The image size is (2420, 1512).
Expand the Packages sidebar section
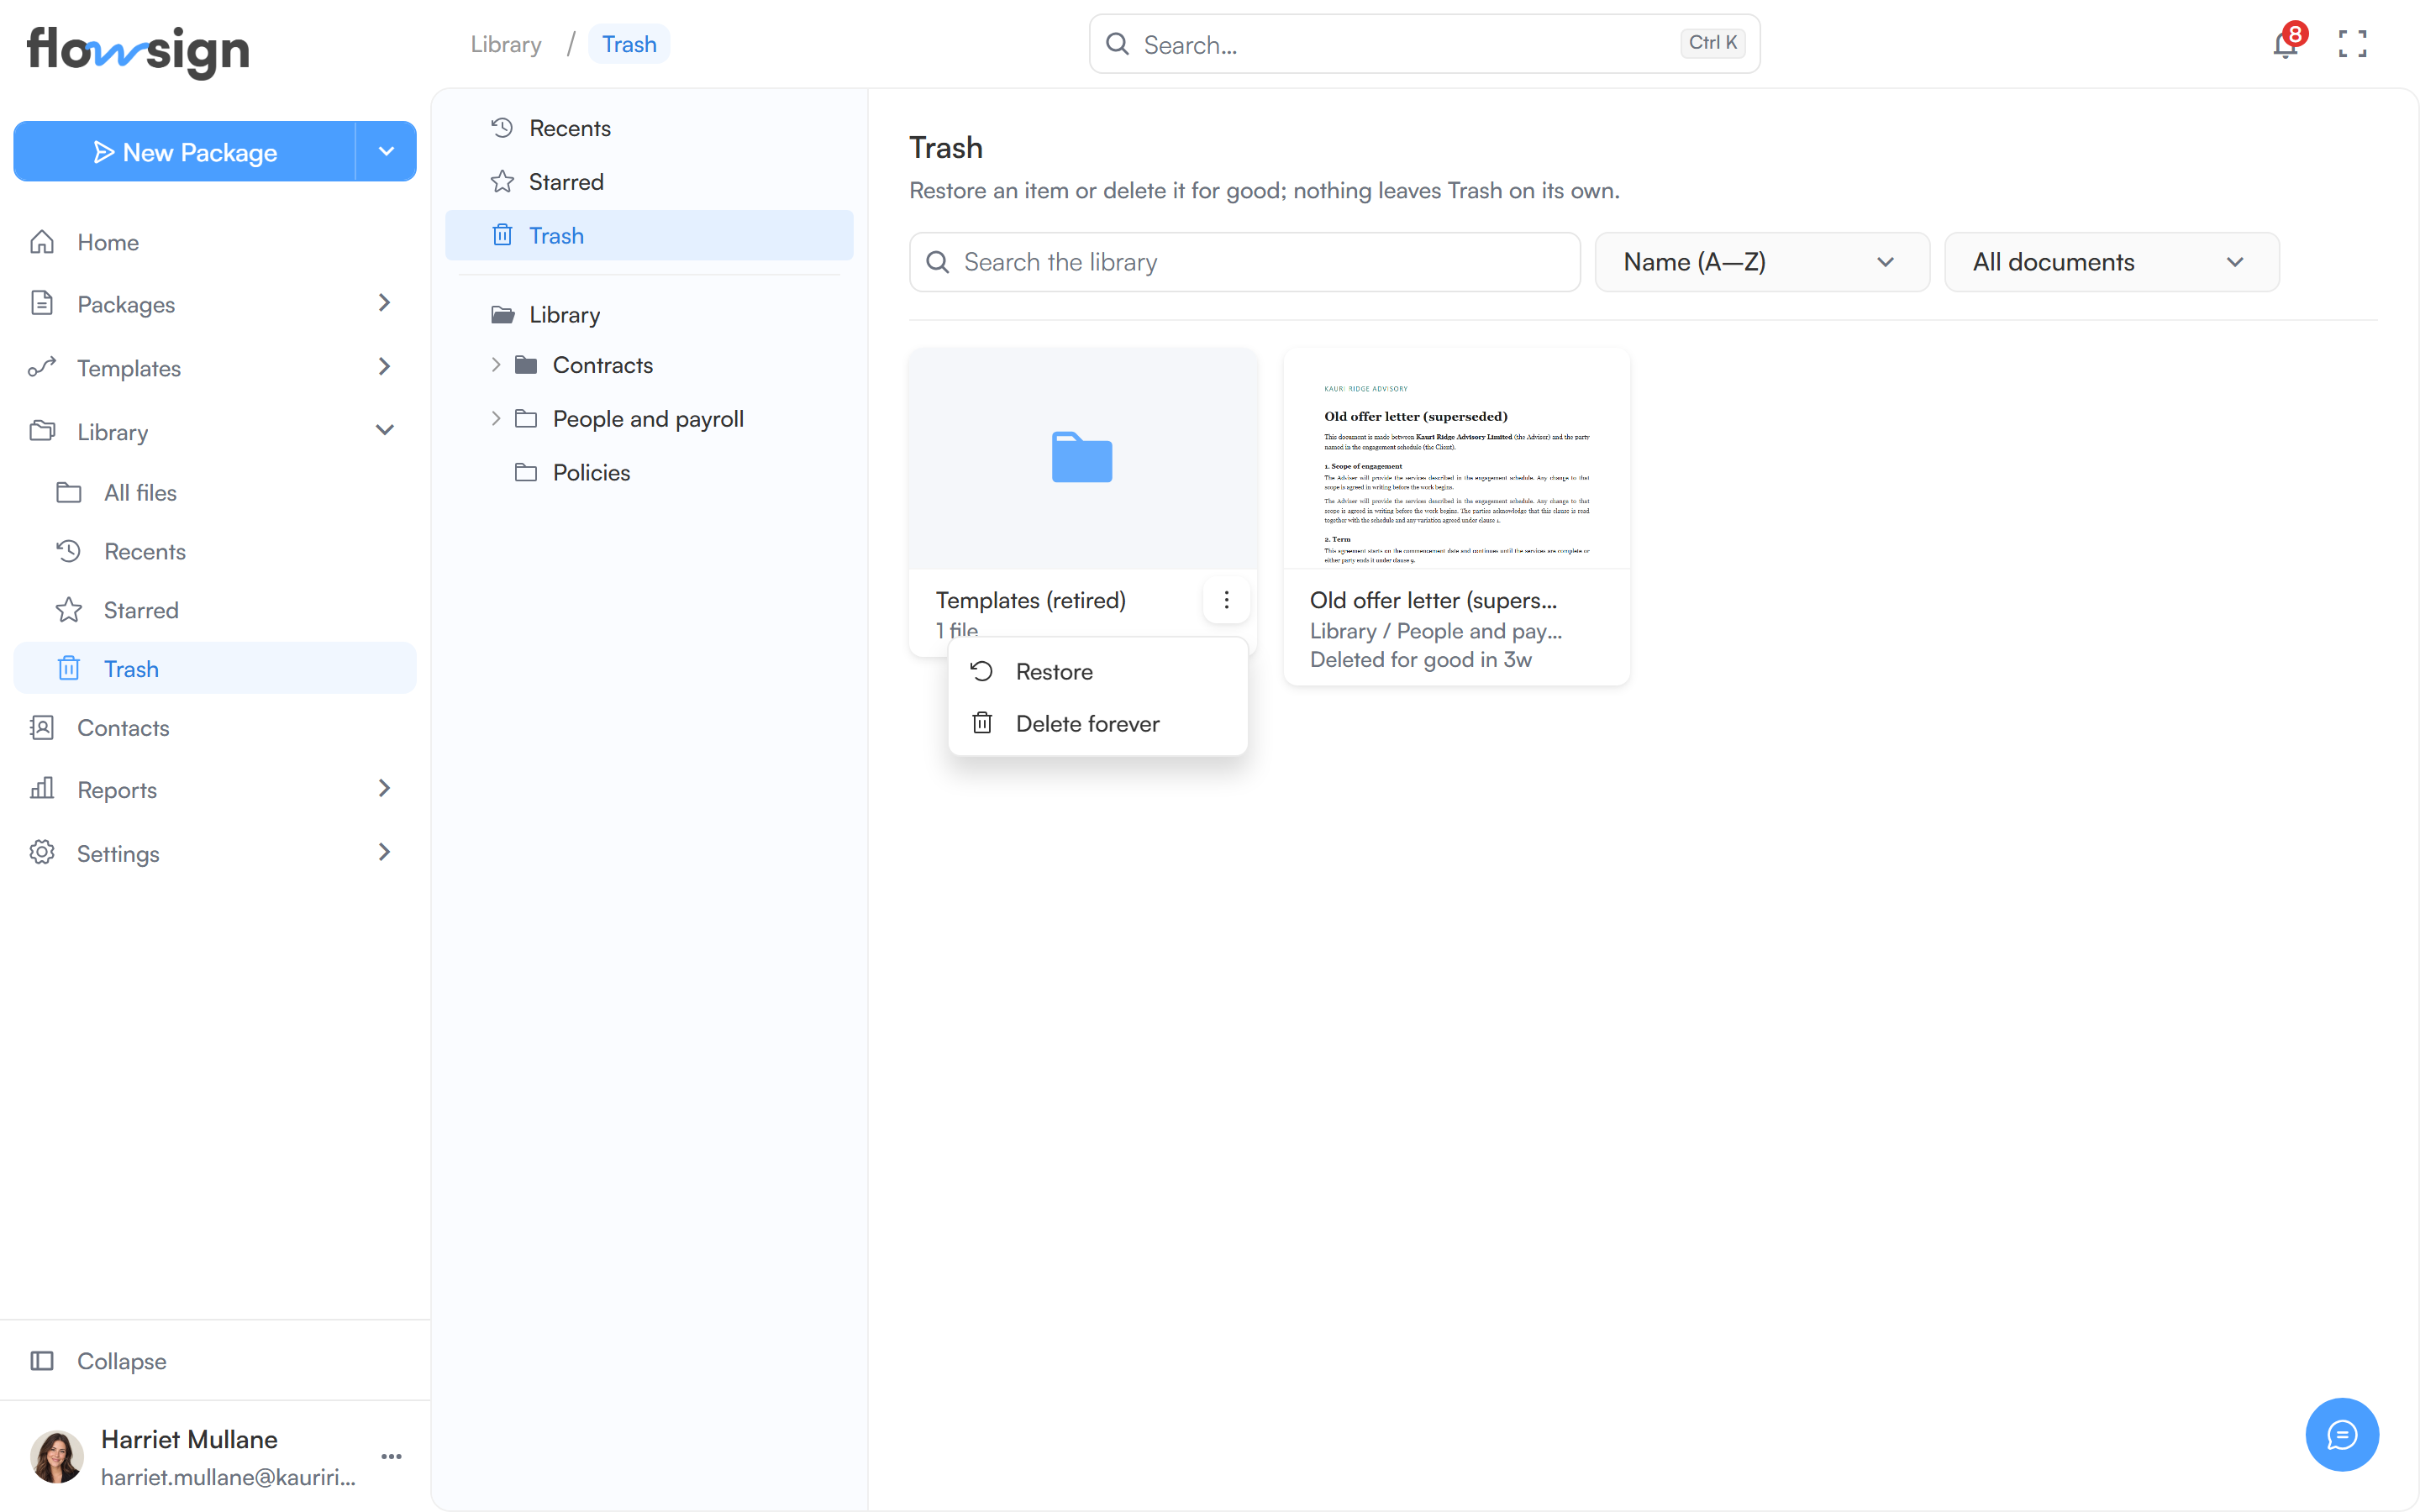click(x=385, y=303)
